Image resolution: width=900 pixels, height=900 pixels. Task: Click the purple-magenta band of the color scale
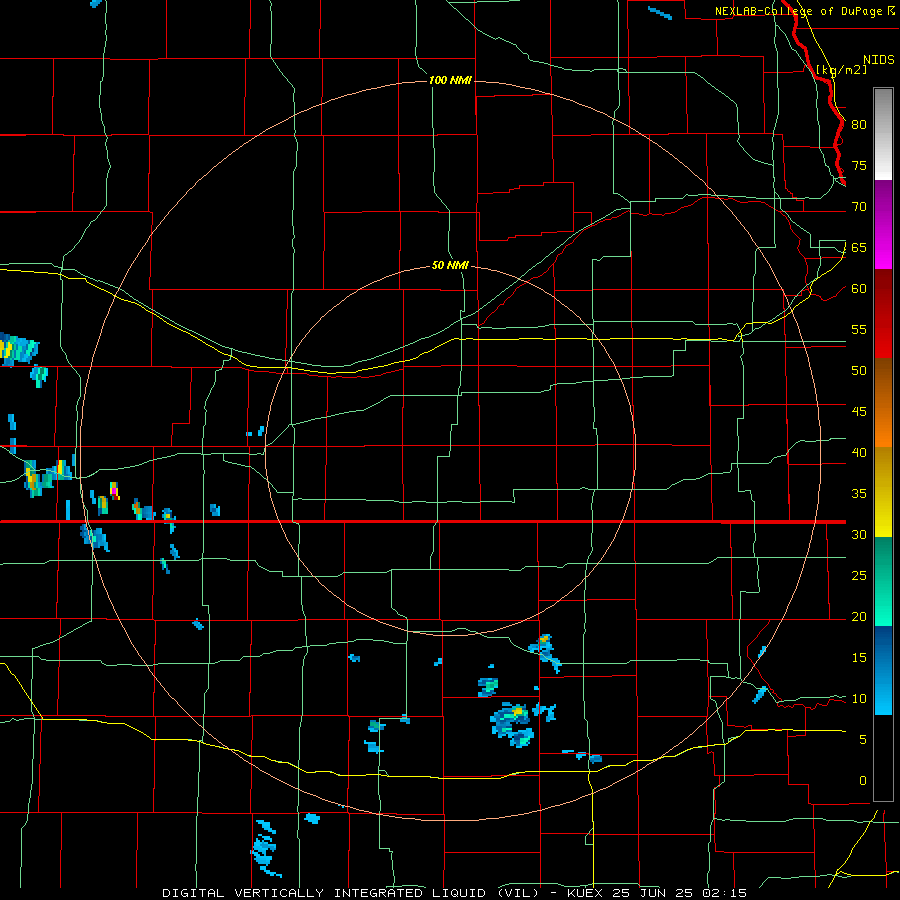tap(884, 225)
